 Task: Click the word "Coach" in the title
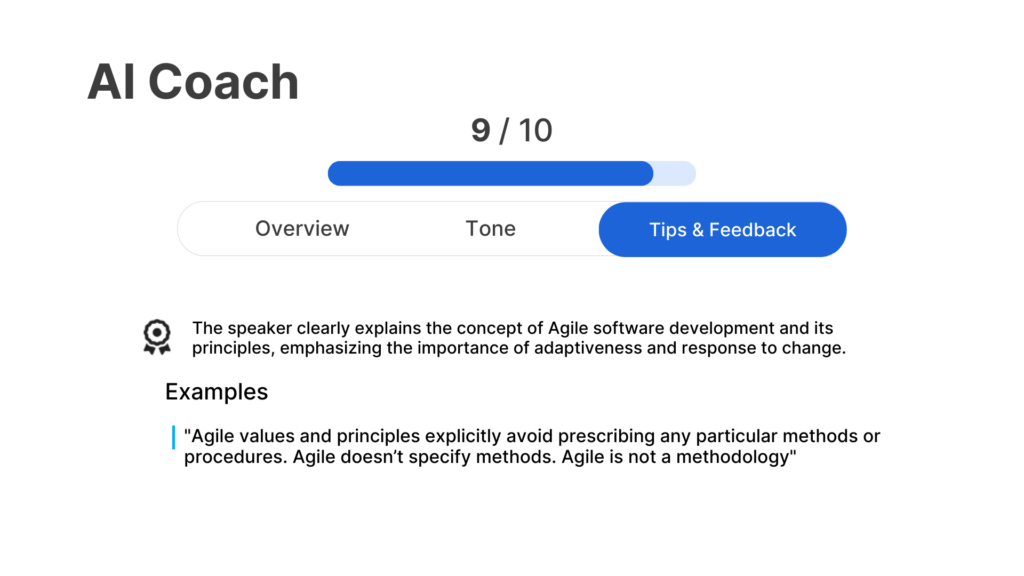click(x=223, y=82)
